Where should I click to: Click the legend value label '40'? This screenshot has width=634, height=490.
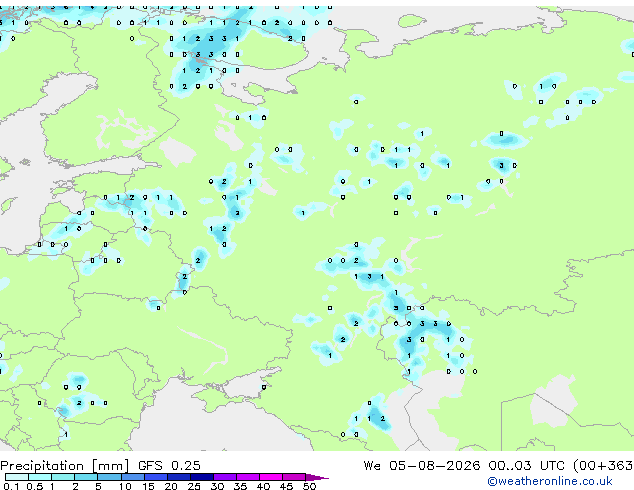pyautogui.click(x=263, y=486)
